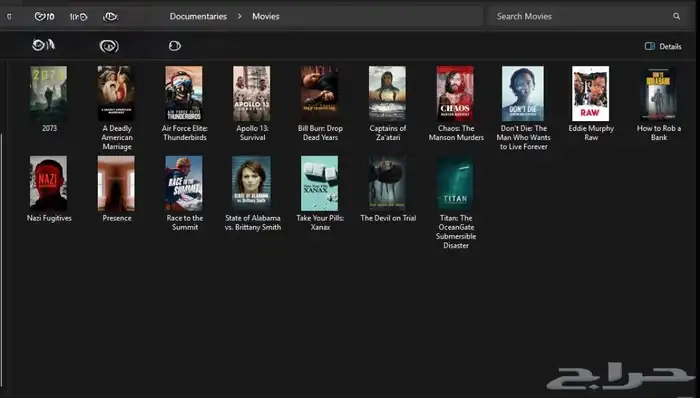Go to Documentaries in the breadcrumb path
The image size is (700, 398).
(198, 17)
